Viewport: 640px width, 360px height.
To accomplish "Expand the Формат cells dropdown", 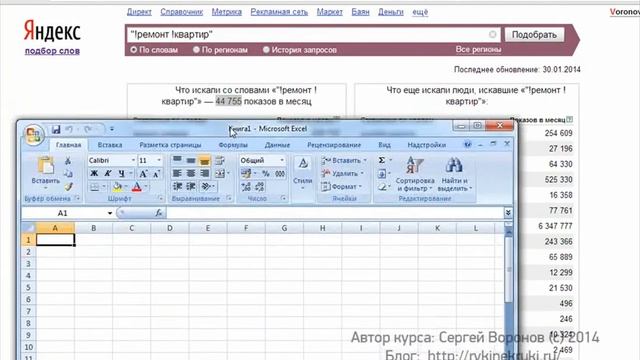I will (x=360, y=187).
